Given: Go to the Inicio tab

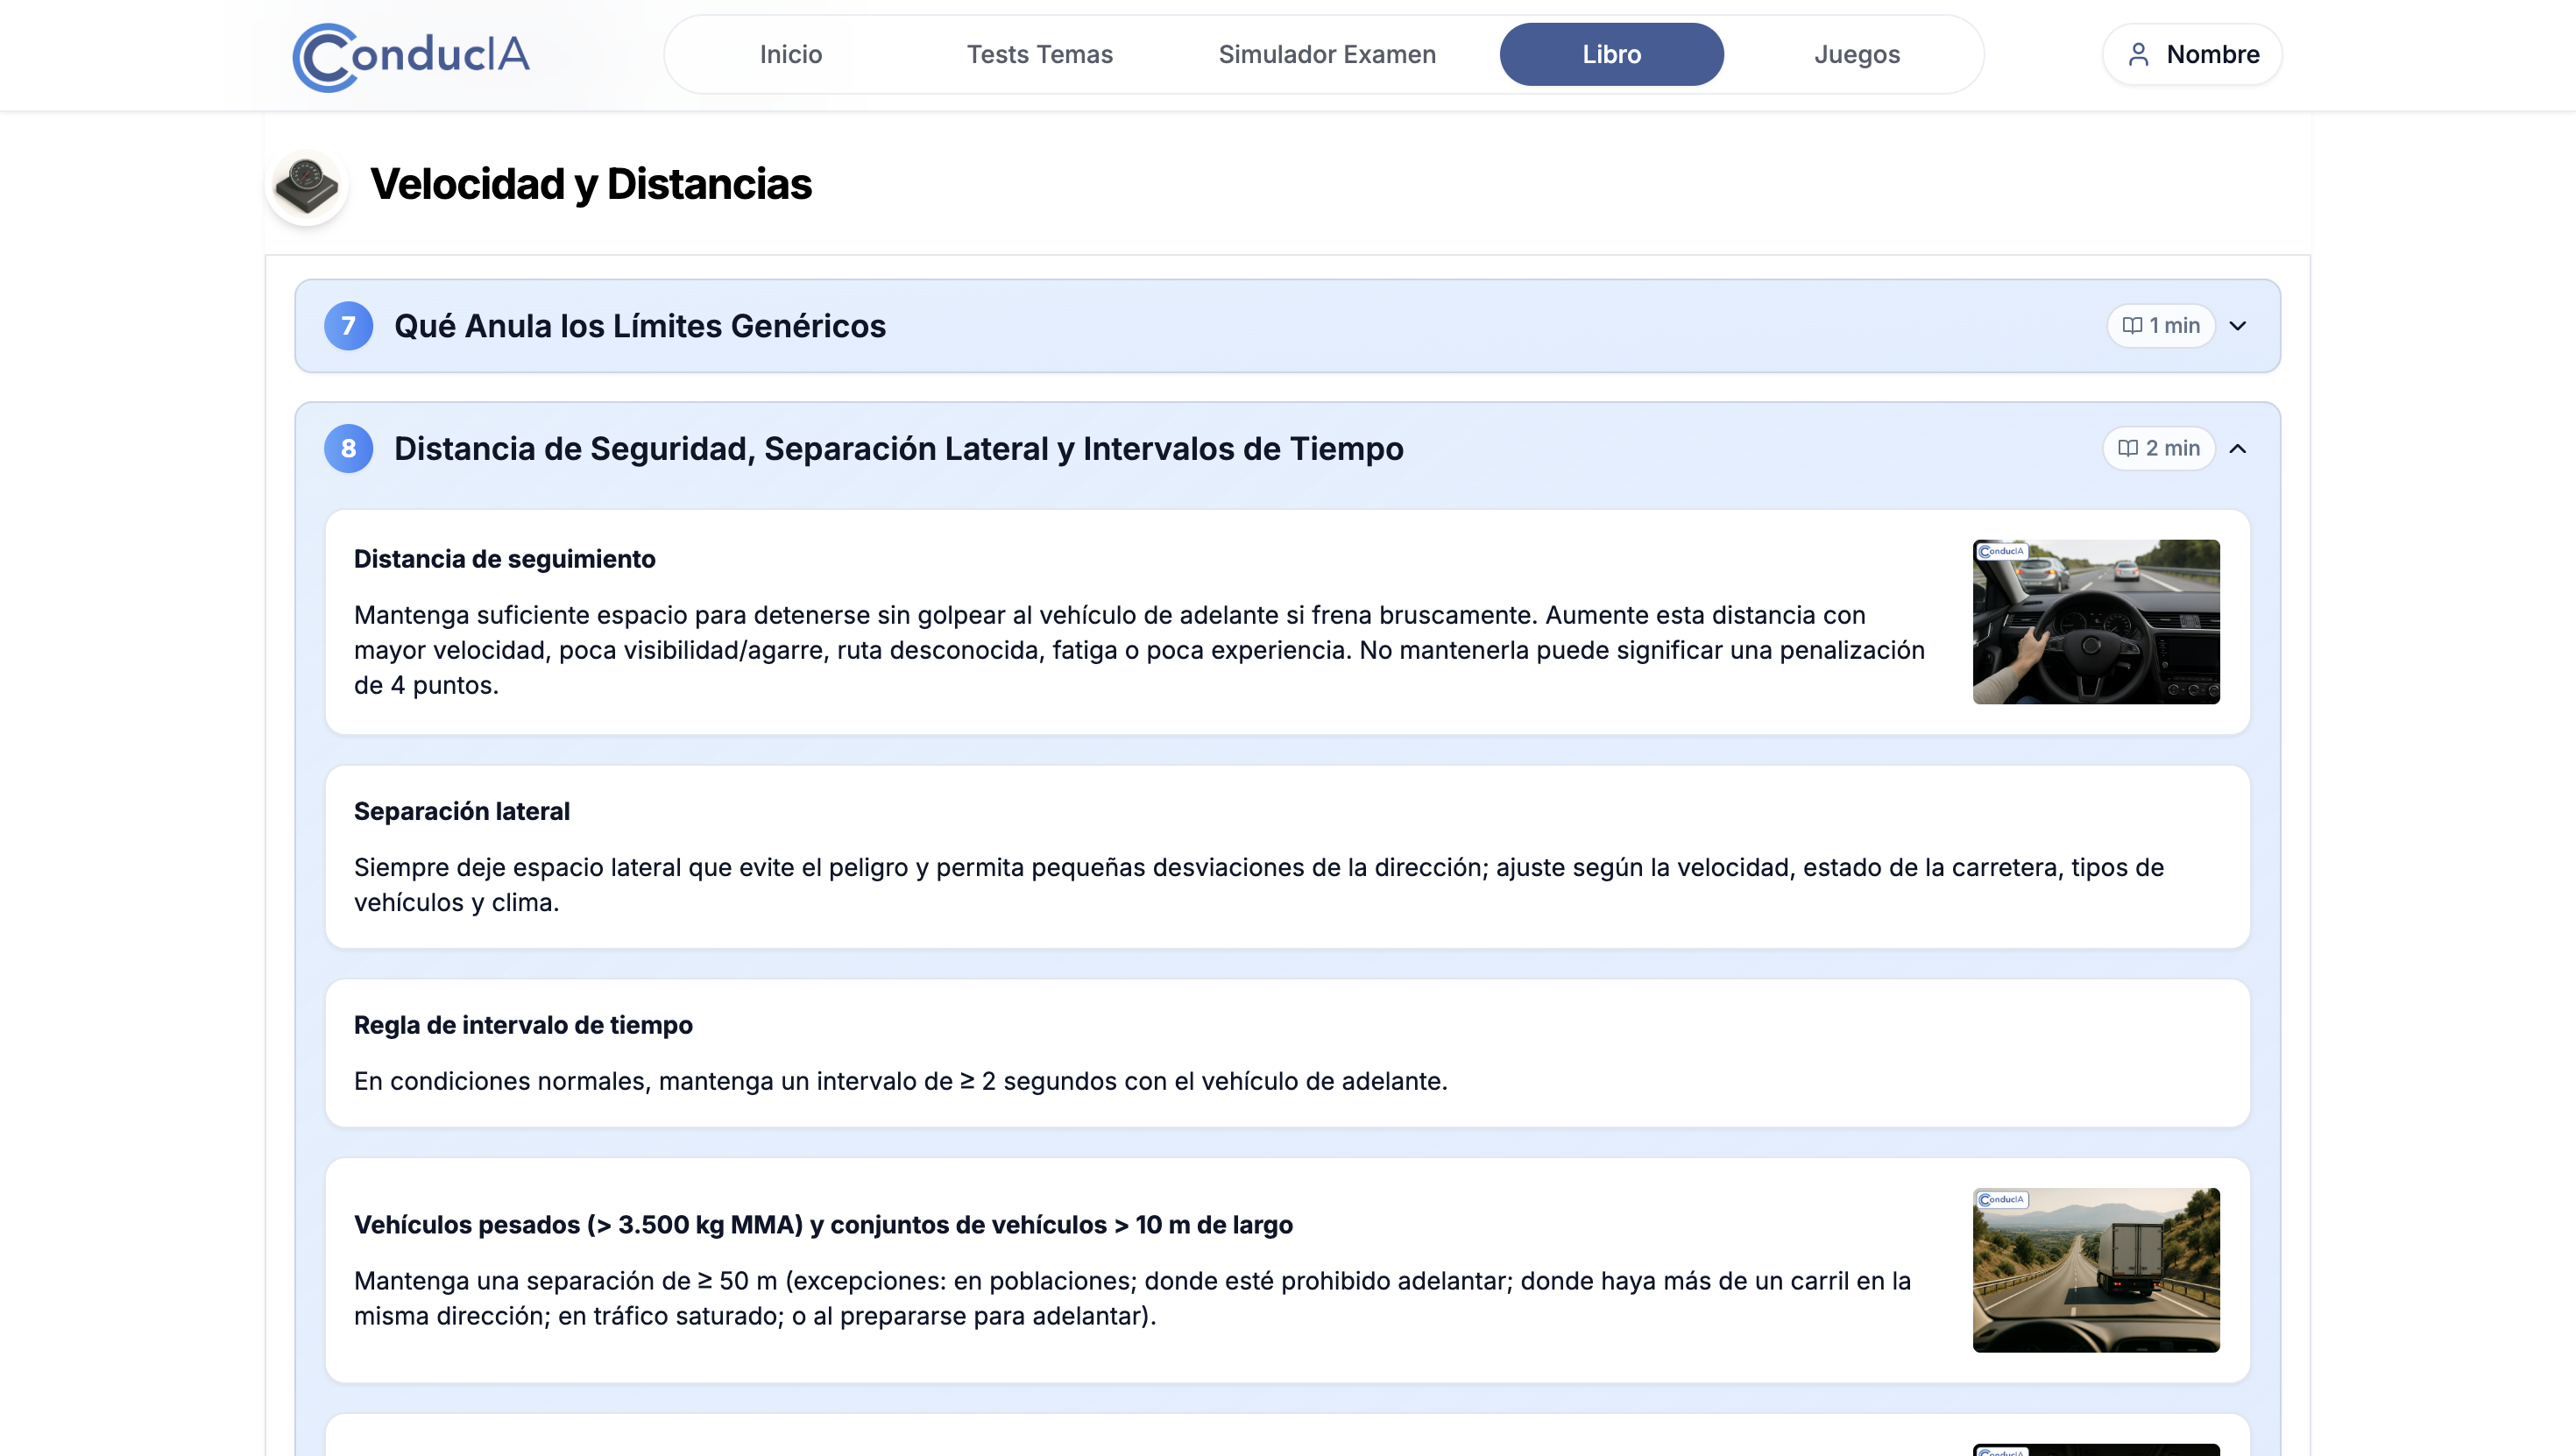Looking at the screenshot, I should [x=790, y=55].
